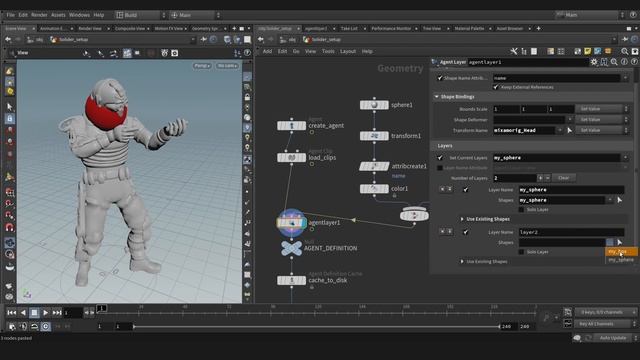Screen dimensions: 640x360
Task: Toggle enable checkbox for layer2
Action: (x=466, y=232)
